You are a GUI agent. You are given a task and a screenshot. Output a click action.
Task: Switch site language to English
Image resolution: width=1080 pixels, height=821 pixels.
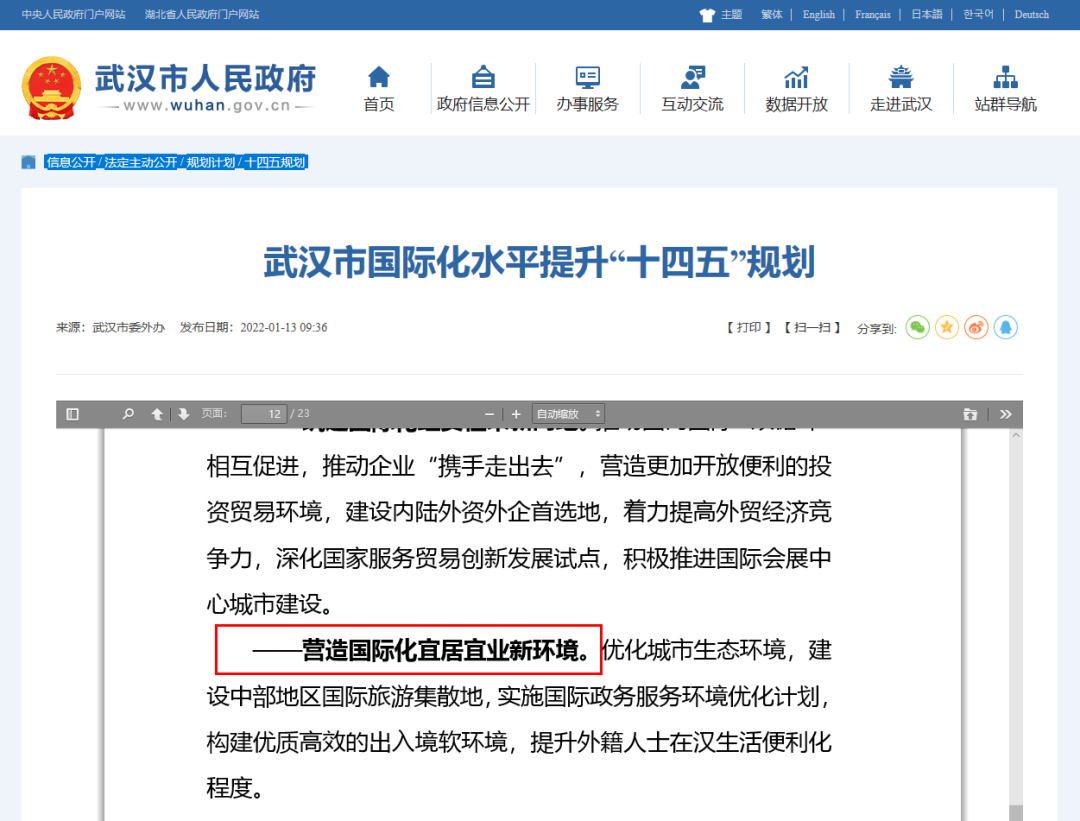pyautogui.click(x=818, y=14)
